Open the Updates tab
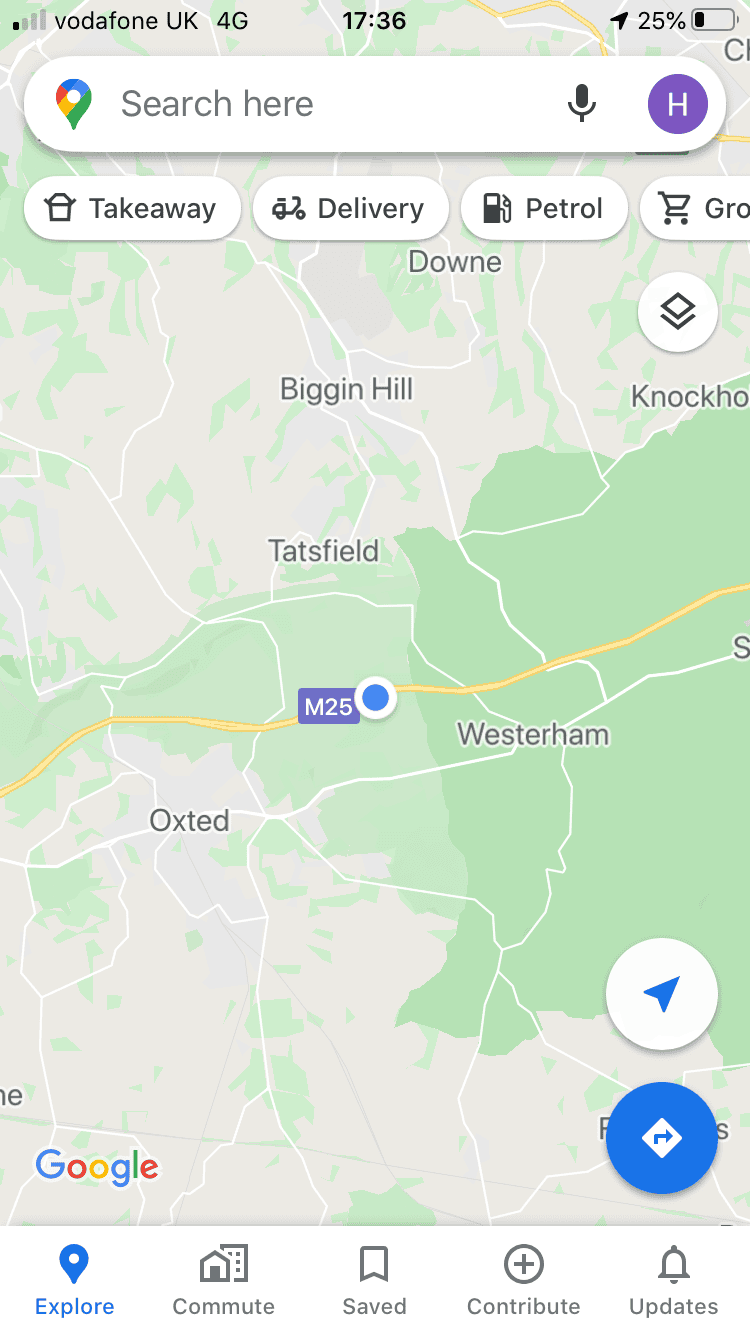This screenshot has width=750, height=1334. pyautogui.click(x=673, y=1281)
